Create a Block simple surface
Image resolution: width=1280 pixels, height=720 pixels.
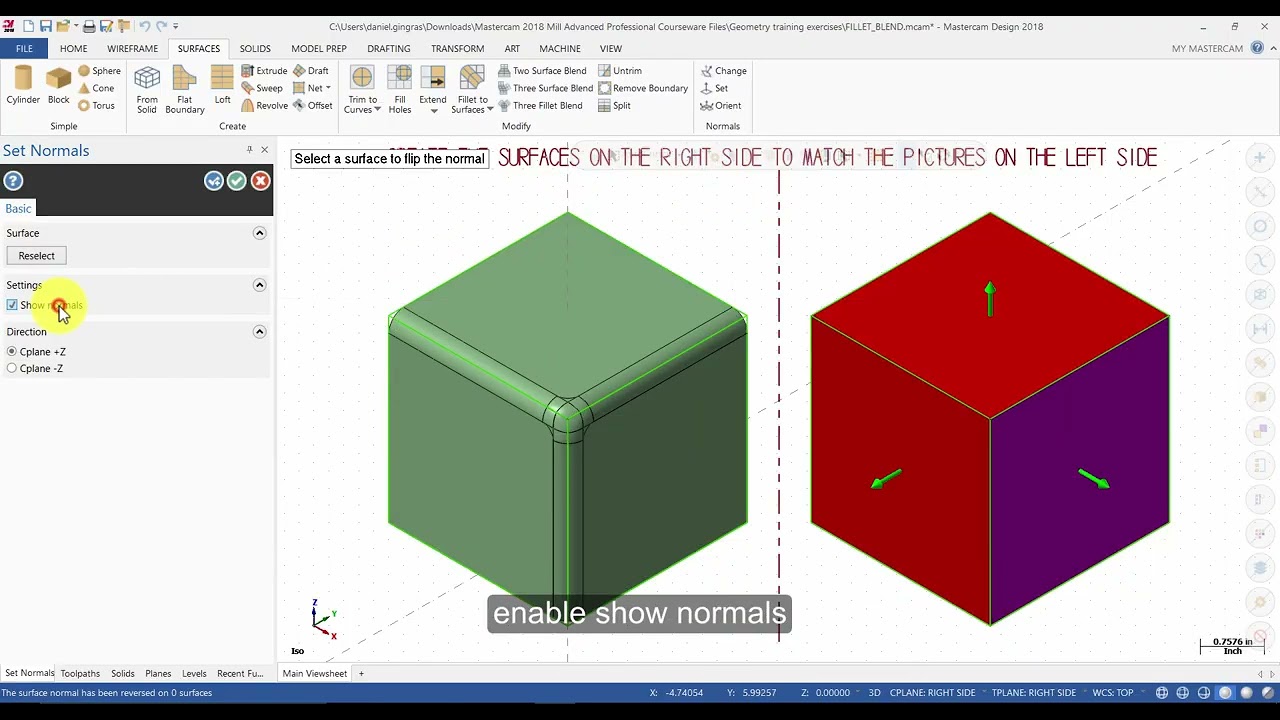pyautogui.click(x=59, y=85)
